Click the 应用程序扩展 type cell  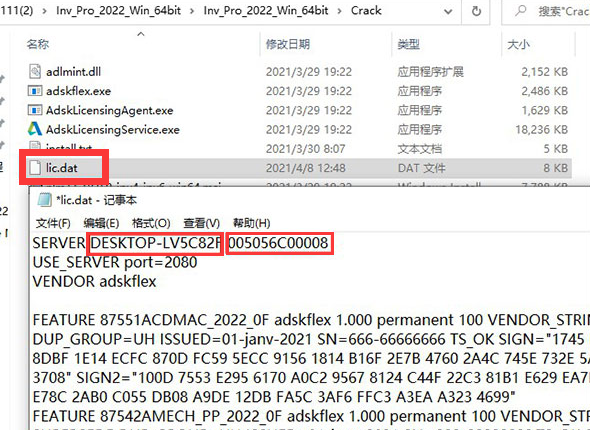click(x=430, y=71)
